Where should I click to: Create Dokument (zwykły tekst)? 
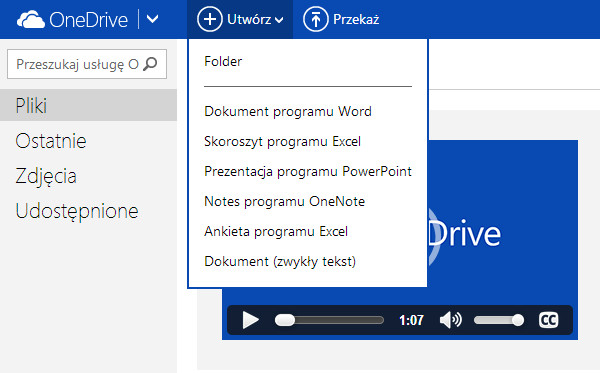coord(280,261)
